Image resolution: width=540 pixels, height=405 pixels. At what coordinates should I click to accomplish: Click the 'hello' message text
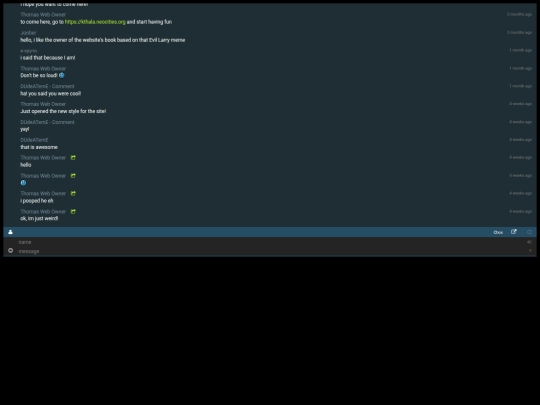pyautogui.click(x=26, y=165)
